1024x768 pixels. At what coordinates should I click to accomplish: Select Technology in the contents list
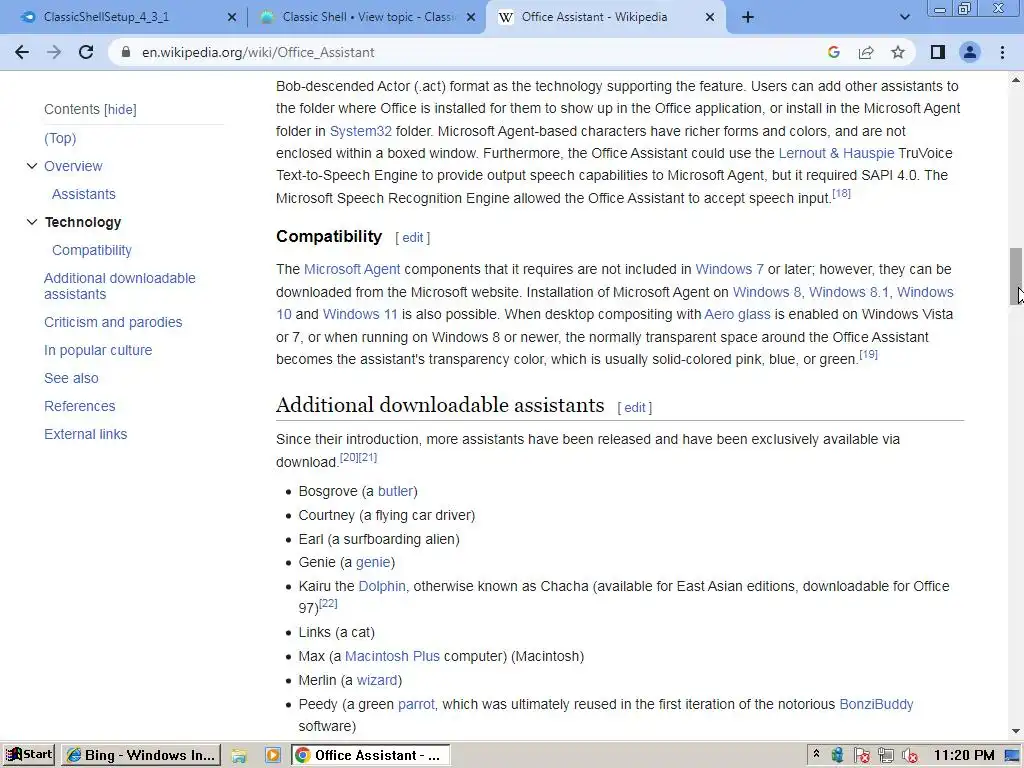pyautogui.click(x=83, y=223)
